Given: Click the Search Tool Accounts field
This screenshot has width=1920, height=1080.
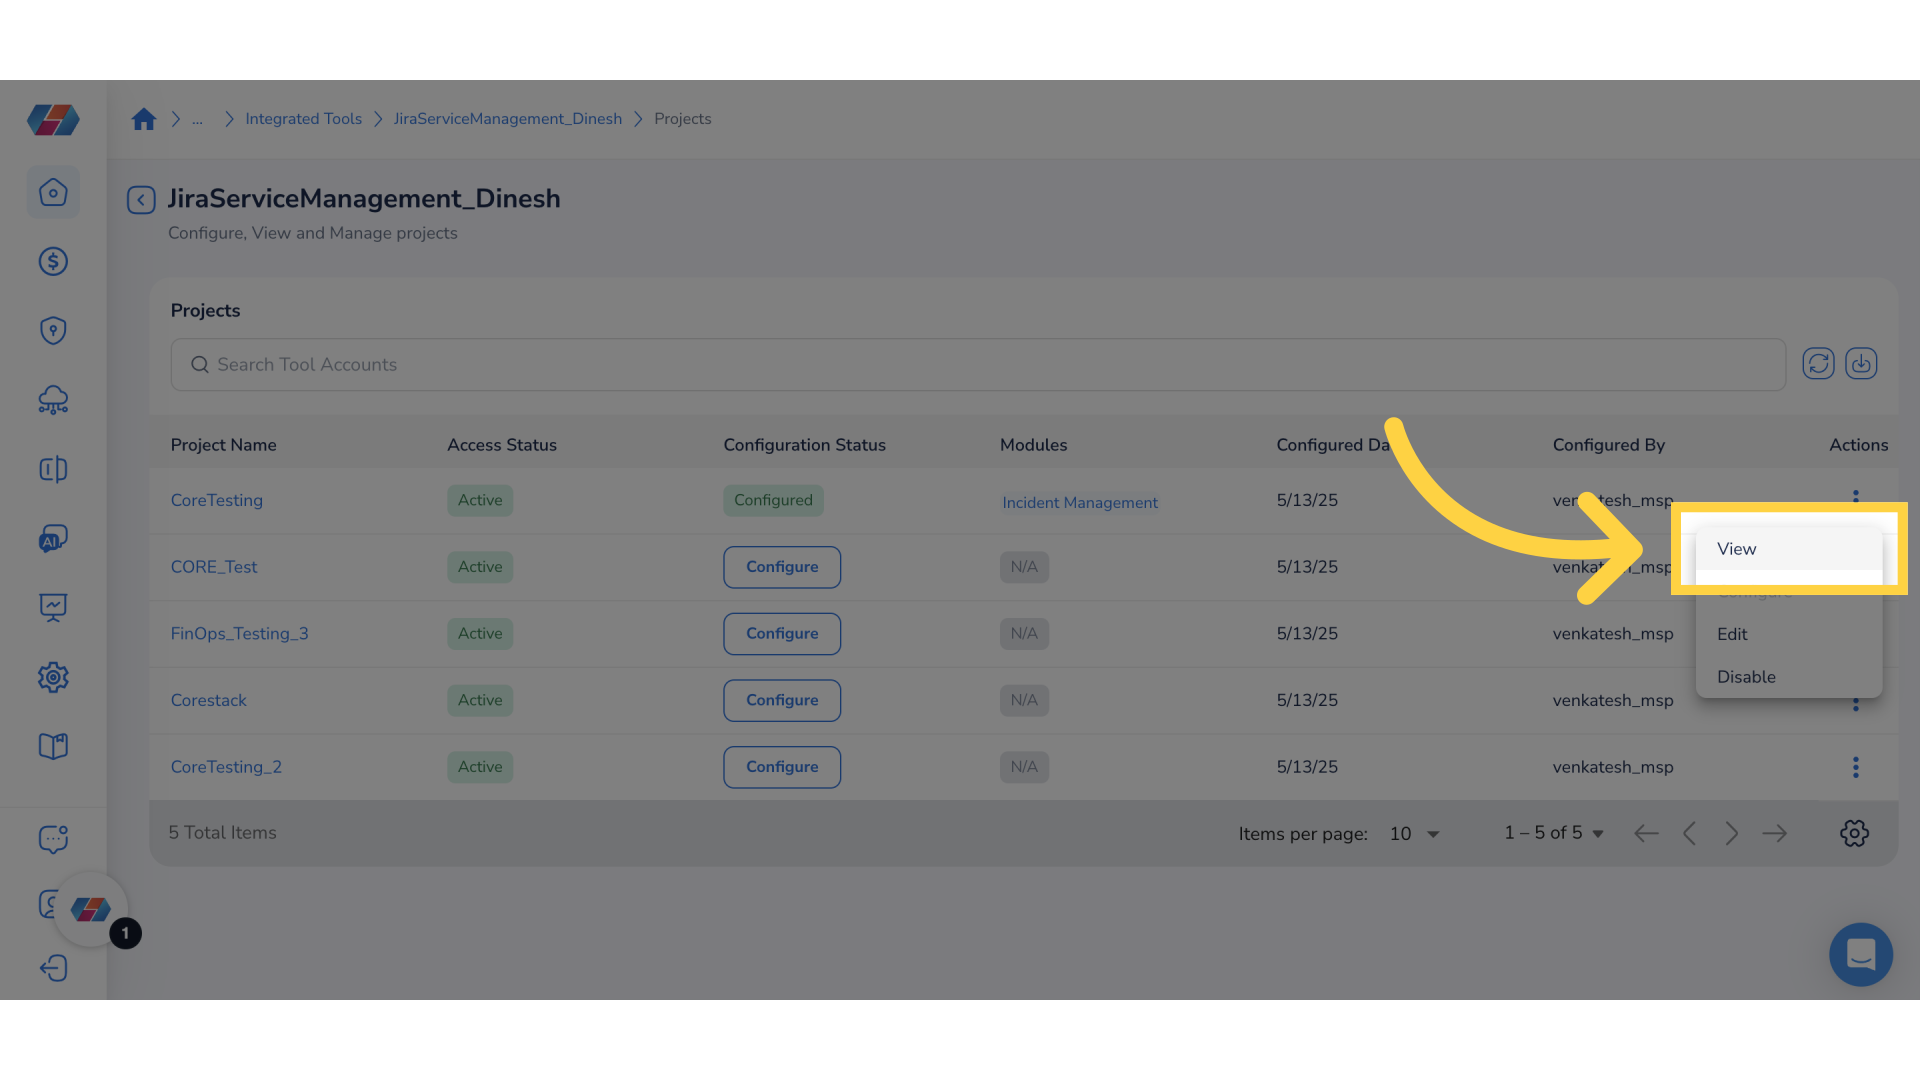Looking at the screenshot, I should 978,365.
